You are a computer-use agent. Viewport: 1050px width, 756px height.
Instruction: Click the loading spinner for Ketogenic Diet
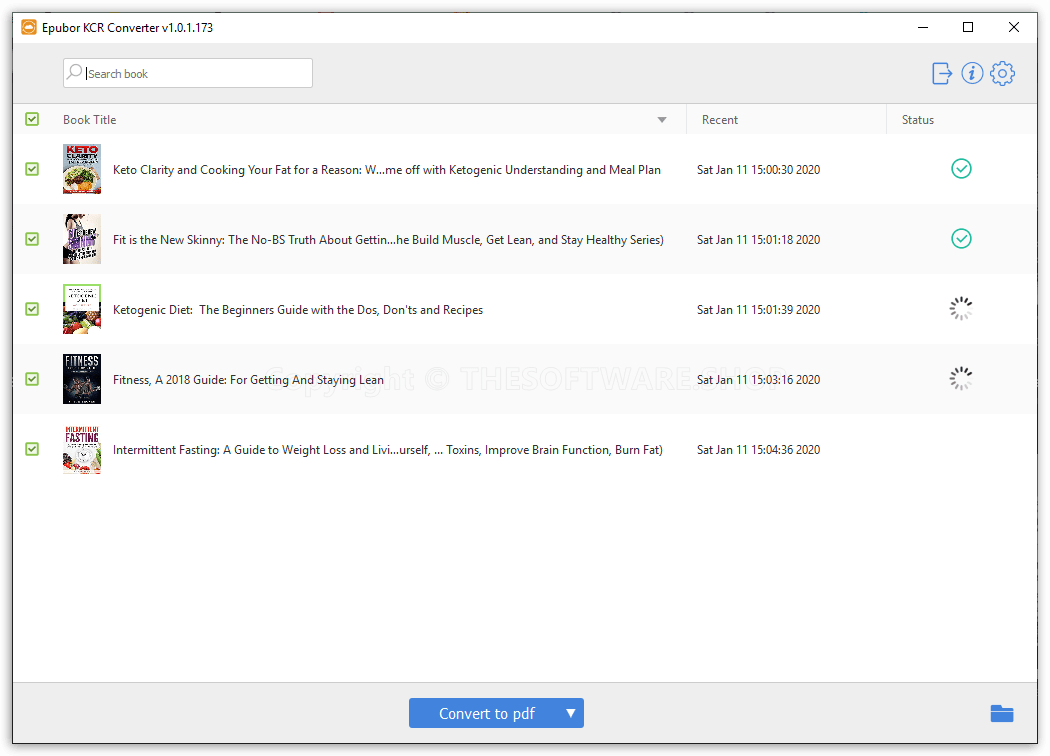pos(961,309)
